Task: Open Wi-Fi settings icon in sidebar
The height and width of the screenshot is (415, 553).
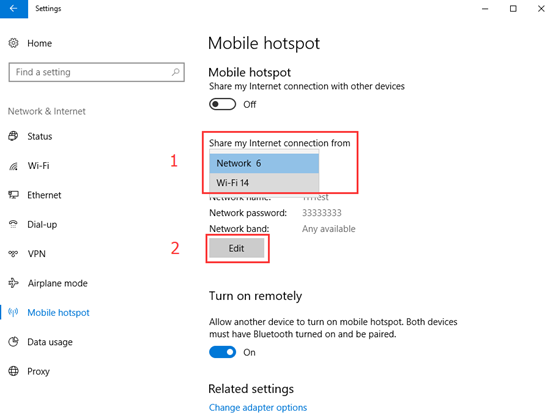Action: click(x=13, y=166)
